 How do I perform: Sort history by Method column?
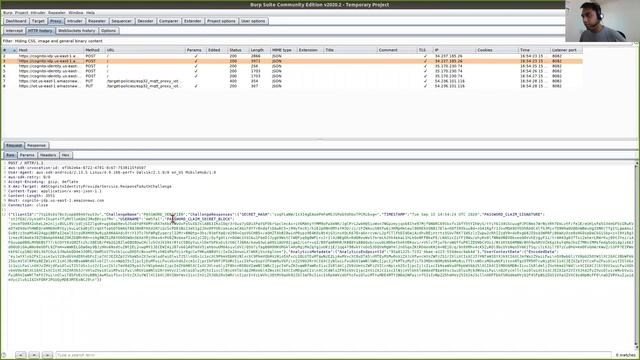coord(94,50)
